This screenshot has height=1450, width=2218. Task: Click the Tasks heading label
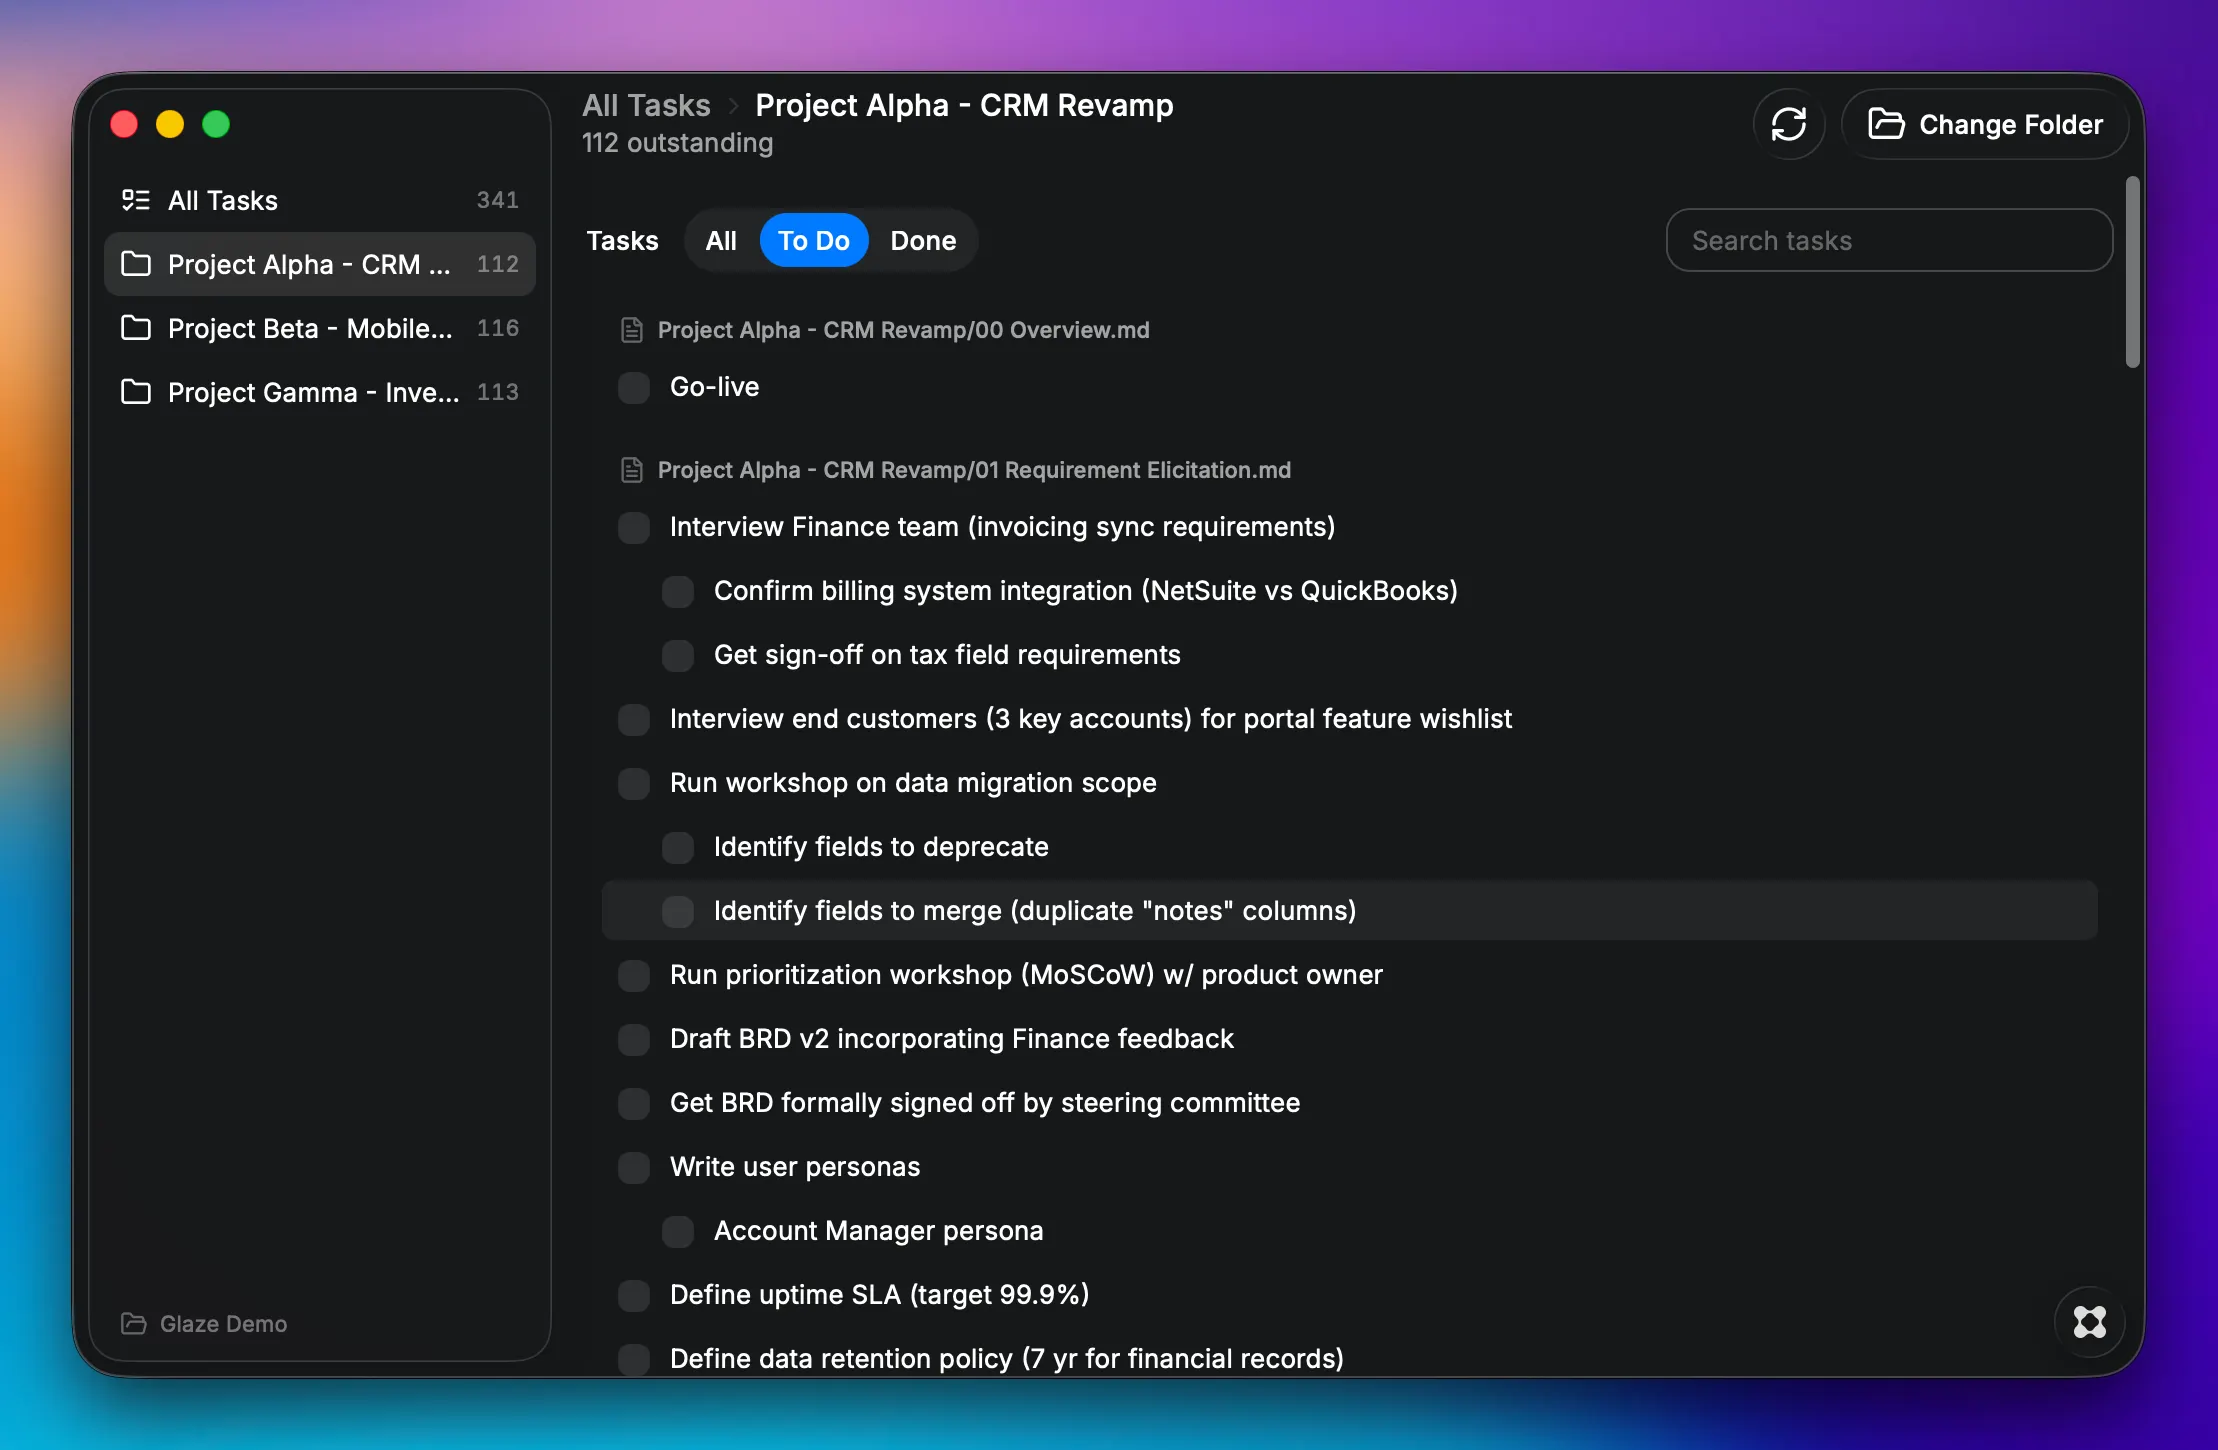point(622,240)
